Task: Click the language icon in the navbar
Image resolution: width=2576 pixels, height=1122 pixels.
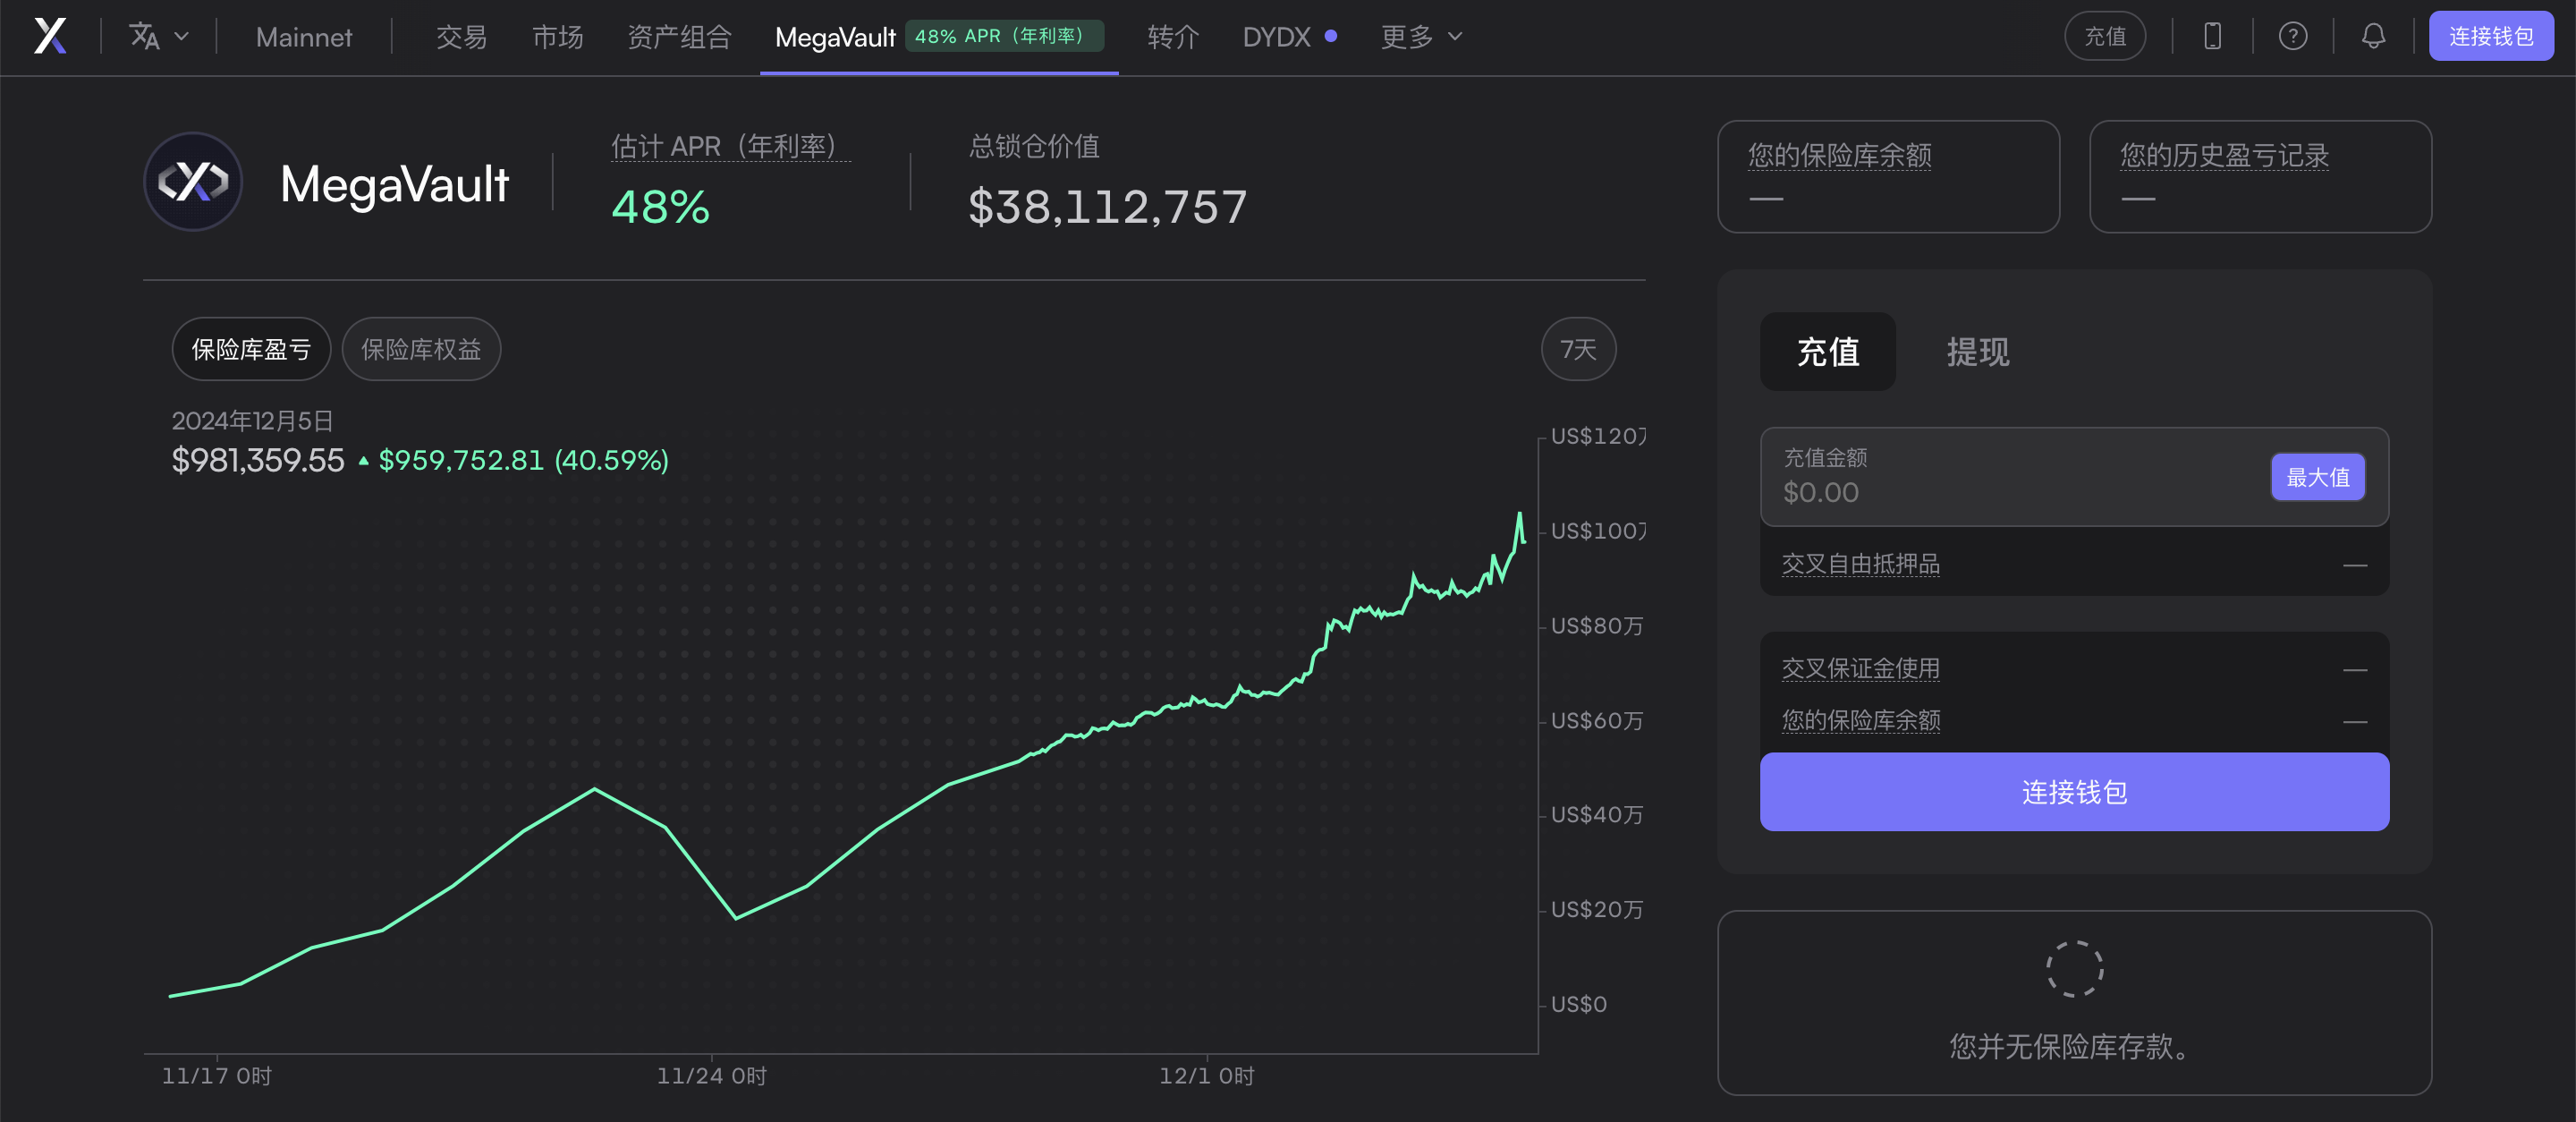Action: click(x=145, y=36)
